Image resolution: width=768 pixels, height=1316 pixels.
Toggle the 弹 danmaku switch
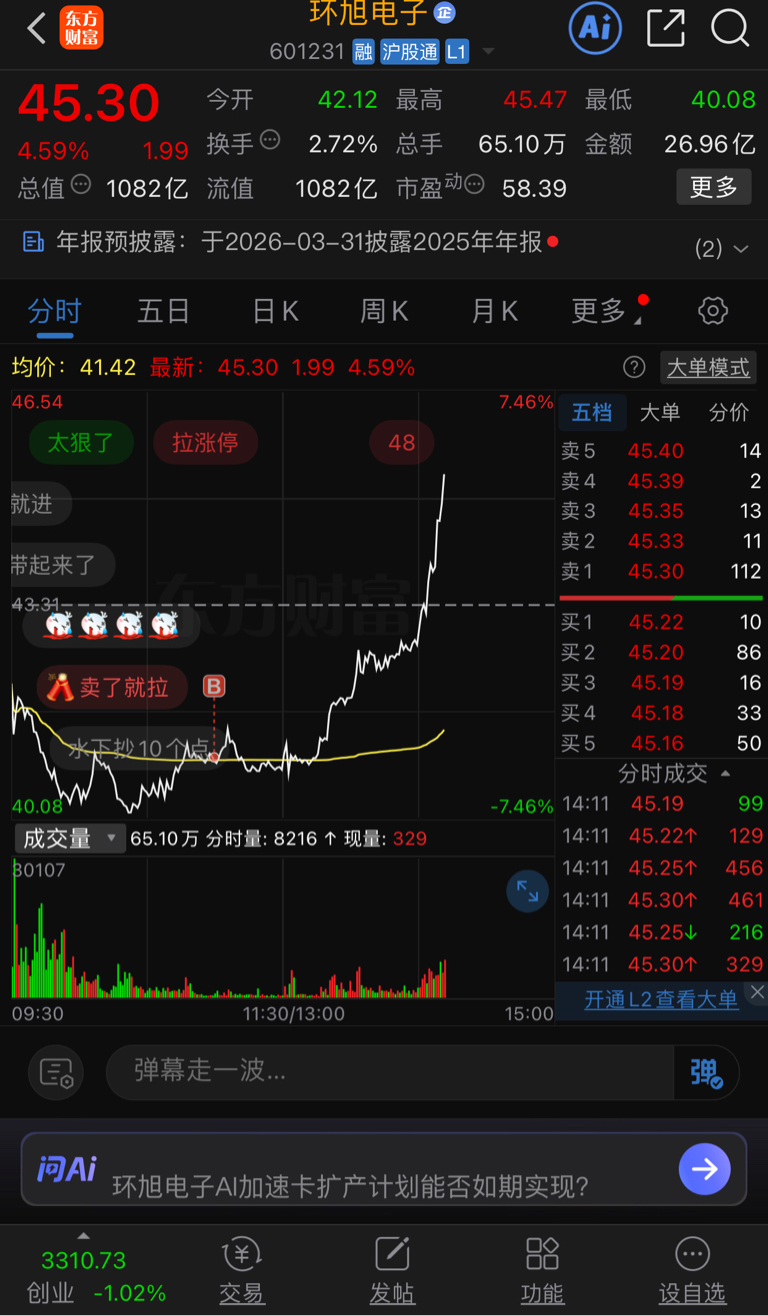[x=707, y=1072]
